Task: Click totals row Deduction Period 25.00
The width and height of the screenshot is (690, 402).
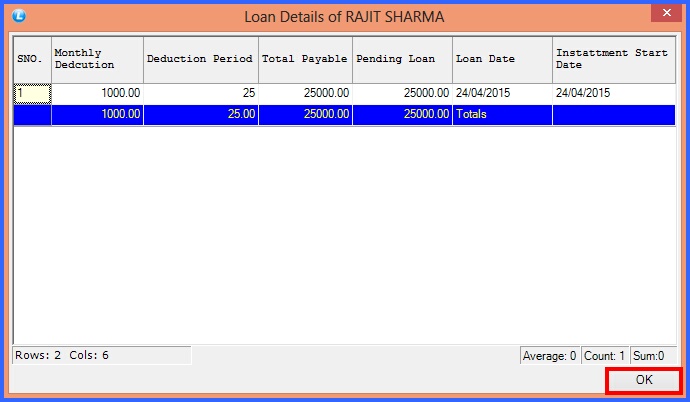Action: point(201,115)
